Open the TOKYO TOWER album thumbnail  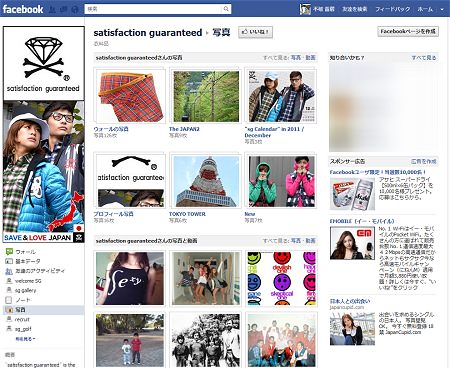[x=206, y=181]
